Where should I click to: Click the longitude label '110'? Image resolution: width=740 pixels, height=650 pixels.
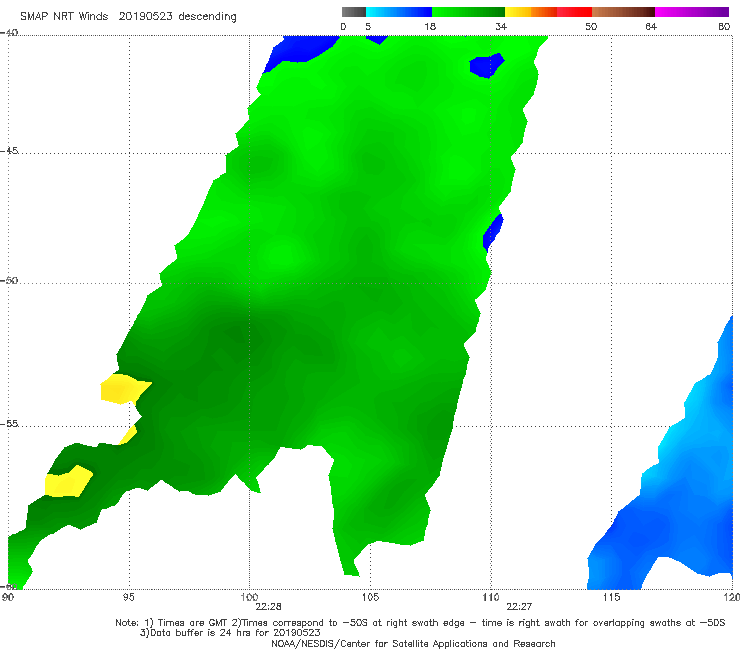coord(491,598)
